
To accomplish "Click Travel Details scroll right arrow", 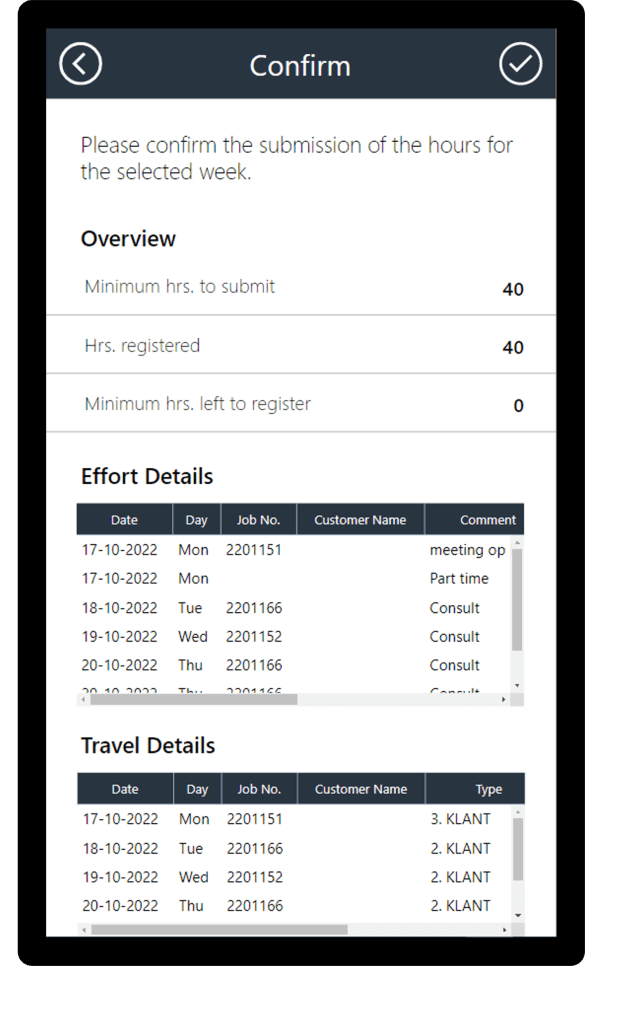I will [504, 930].
